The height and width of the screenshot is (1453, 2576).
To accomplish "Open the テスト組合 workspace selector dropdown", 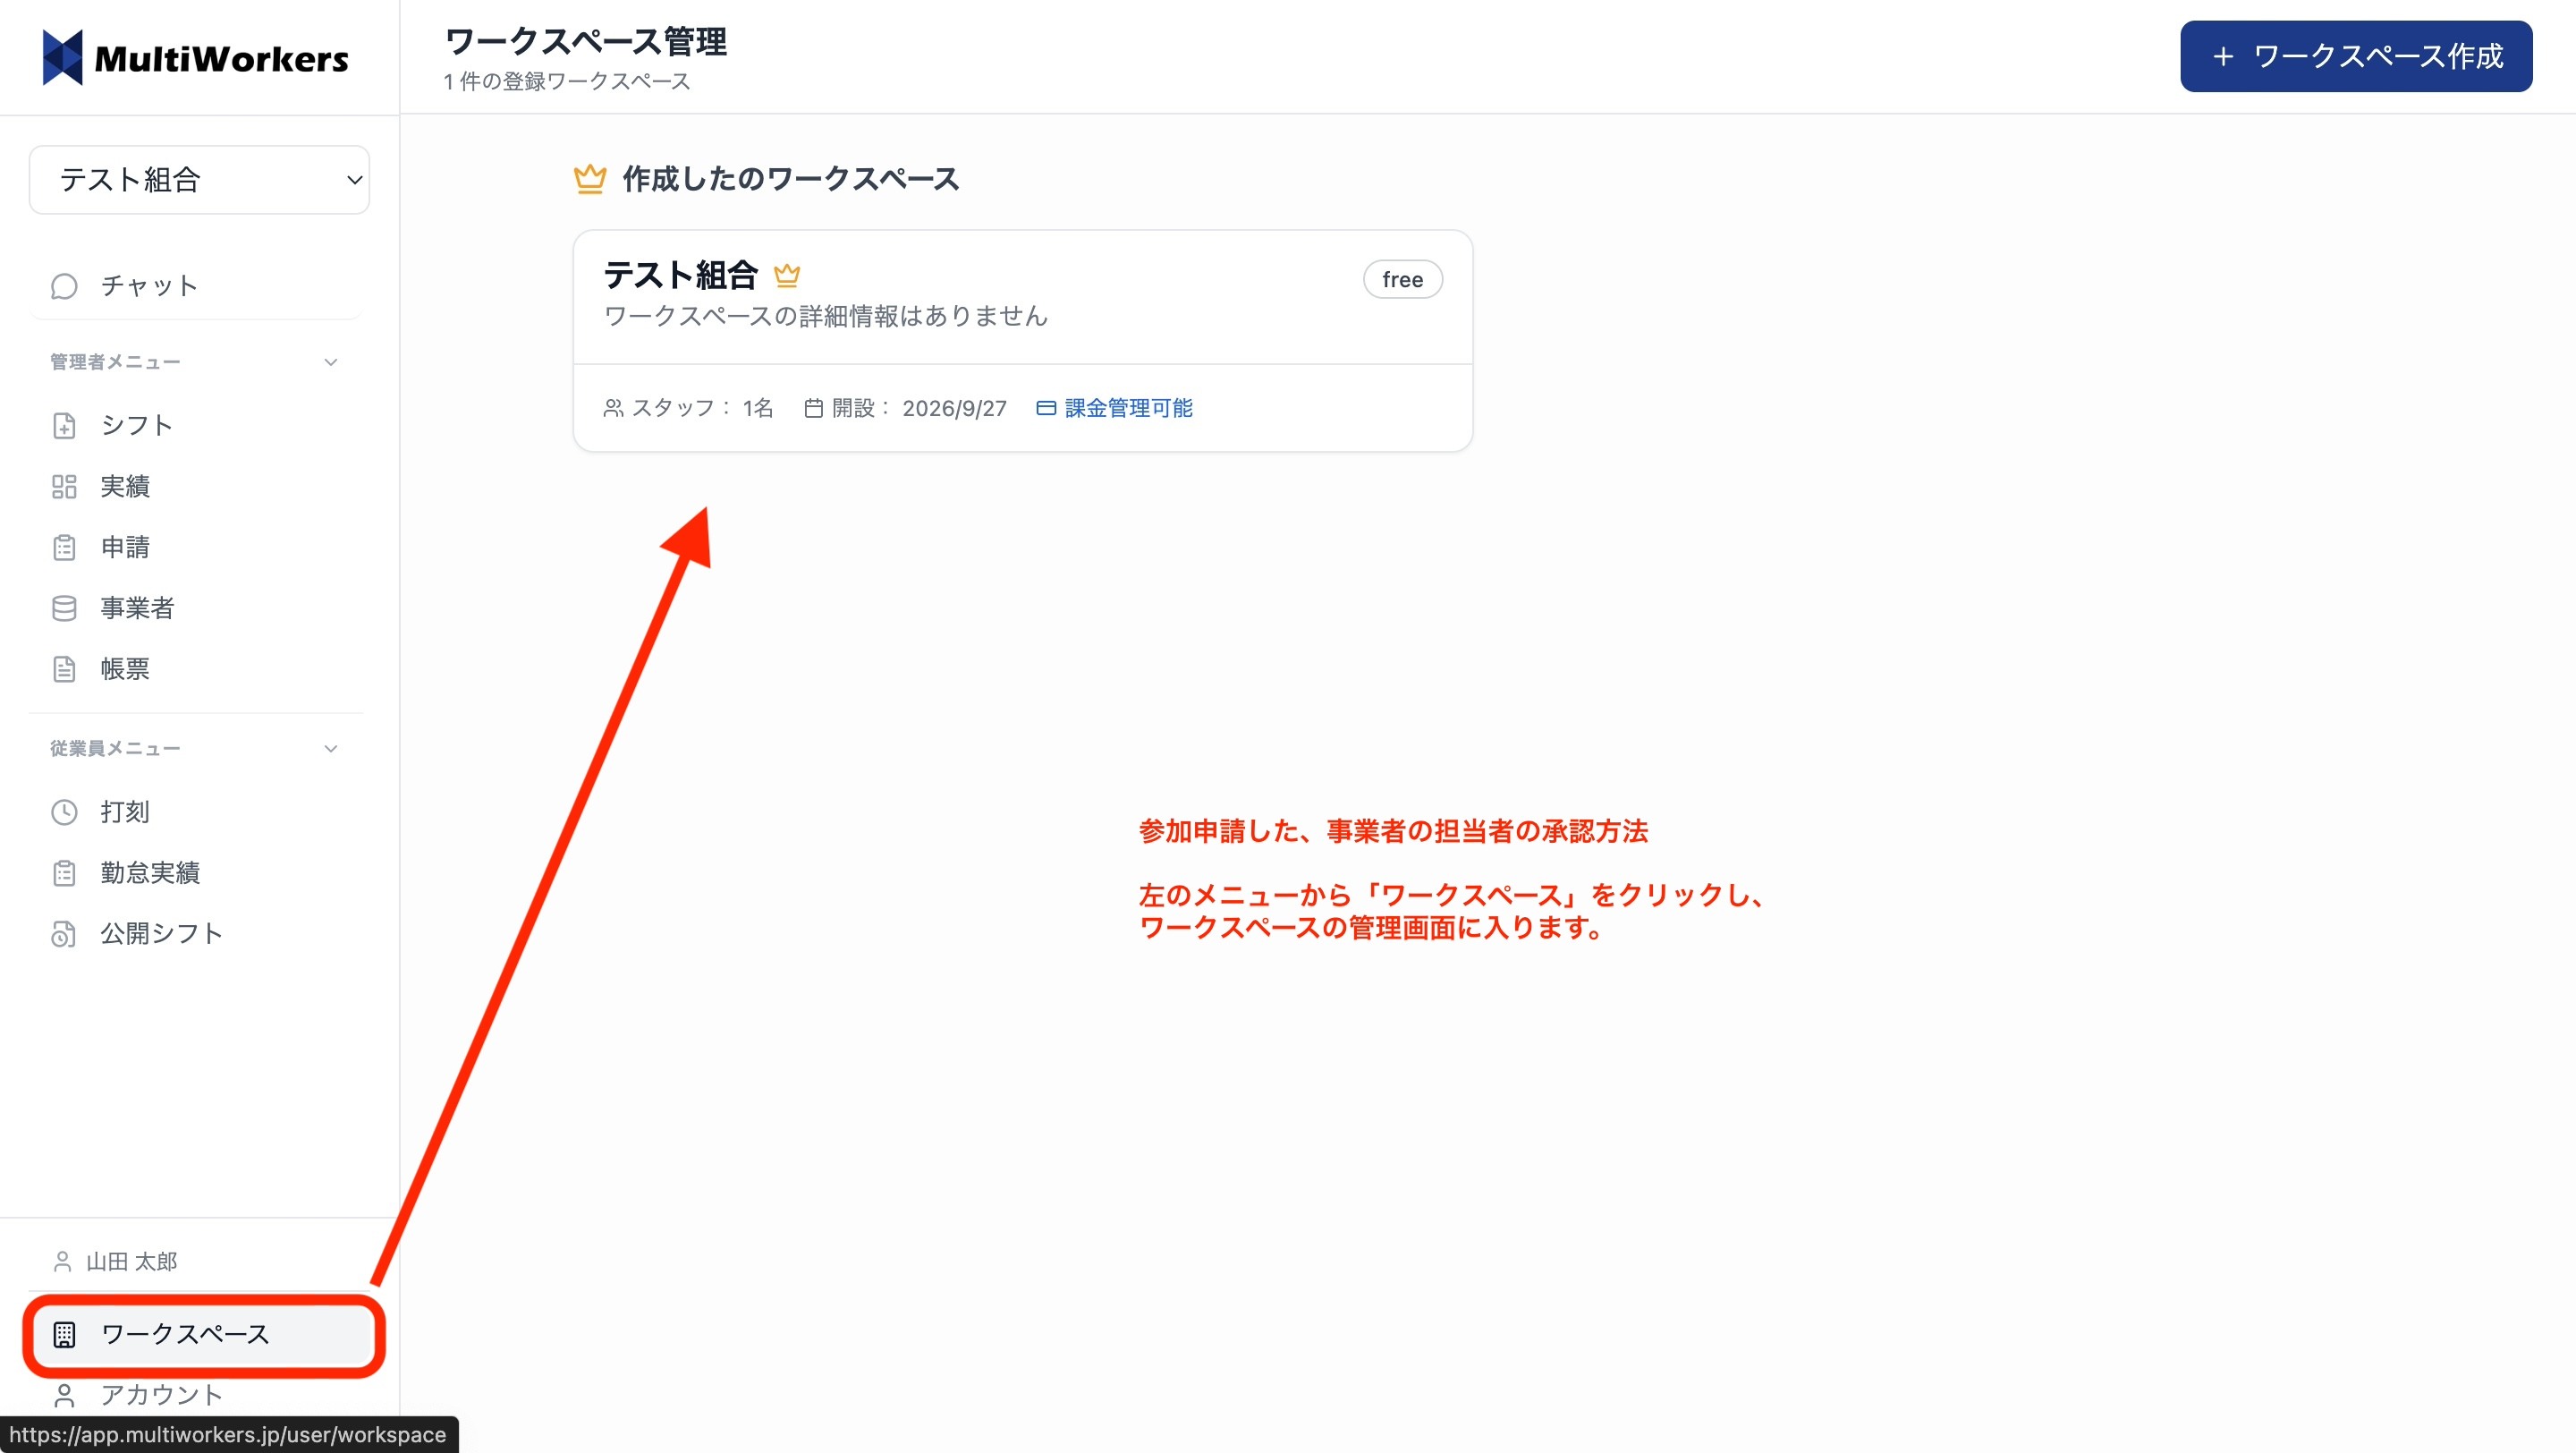I will coord(199,180).
